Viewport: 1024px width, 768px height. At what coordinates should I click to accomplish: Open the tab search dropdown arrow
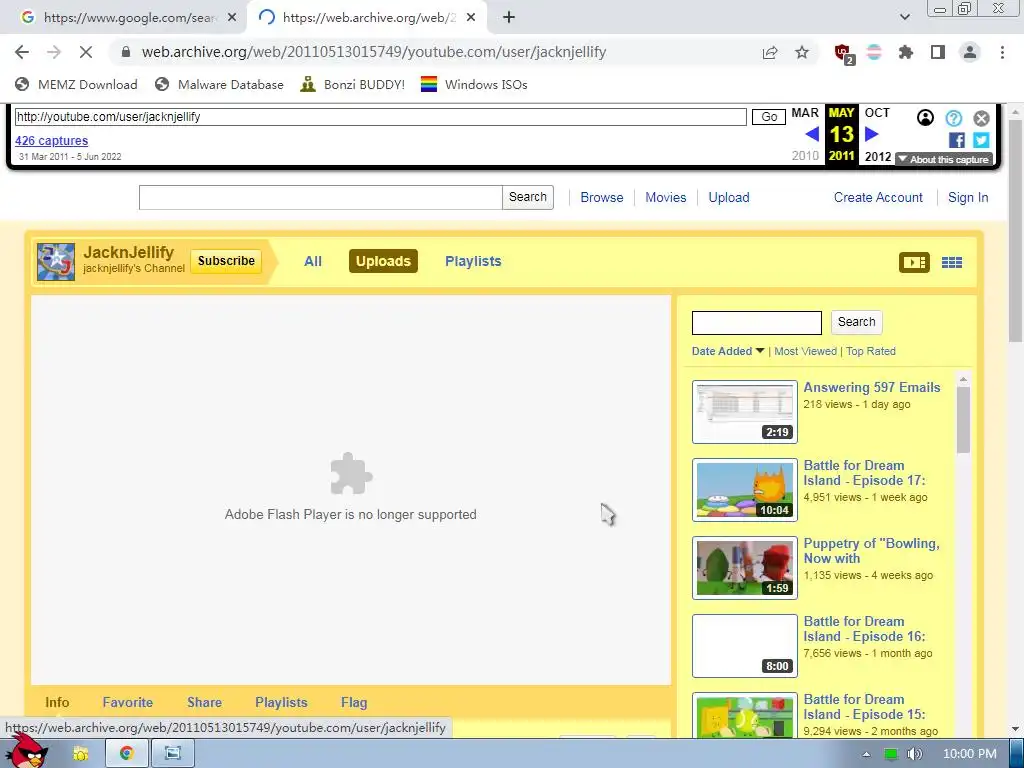tap(905, 18)
